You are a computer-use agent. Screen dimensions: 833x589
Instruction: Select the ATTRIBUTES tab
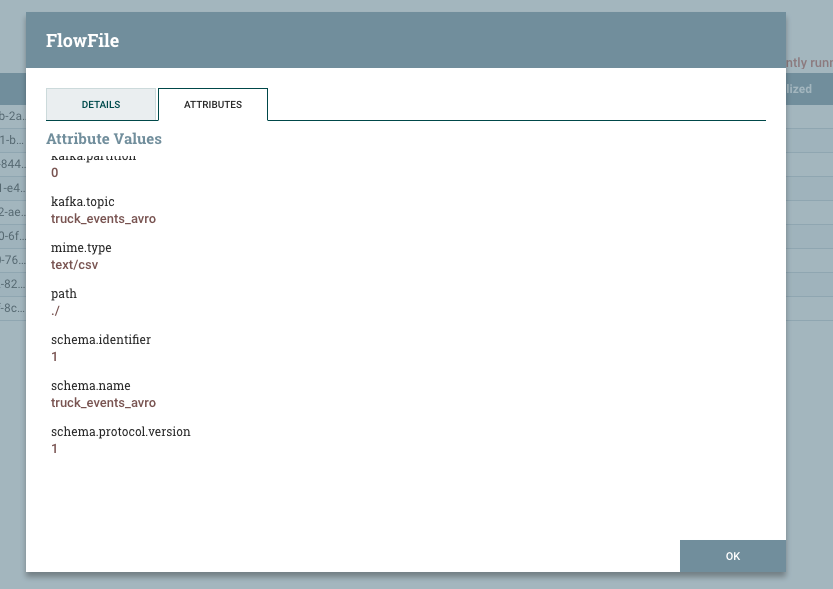tap(213, 104)
